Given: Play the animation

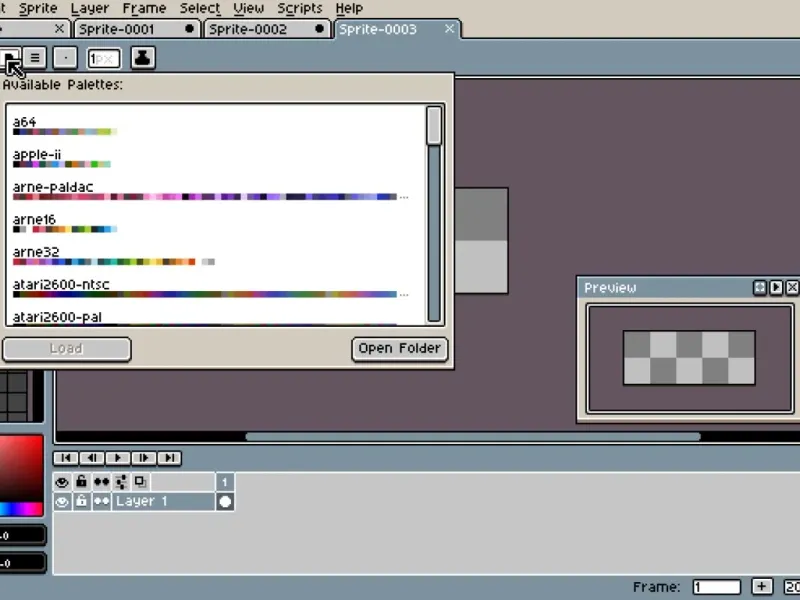Looking at the screenshot, I should [118, 458].
